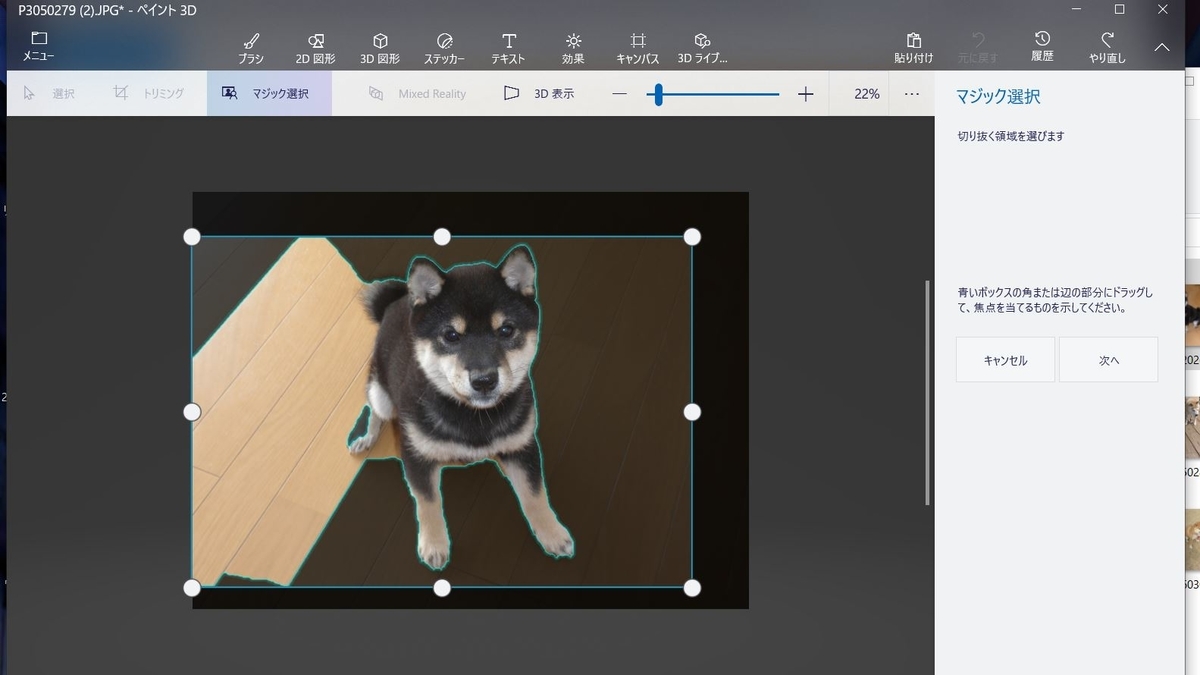Click the 元に戻す undo button
Screen dimensions: 1200x675
978,48
